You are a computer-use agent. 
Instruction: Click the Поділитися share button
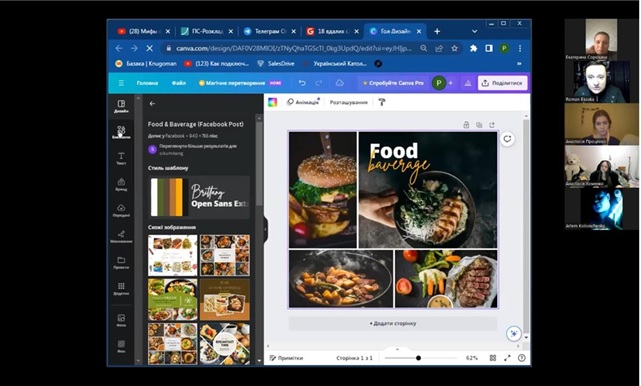tap(502, 83)
